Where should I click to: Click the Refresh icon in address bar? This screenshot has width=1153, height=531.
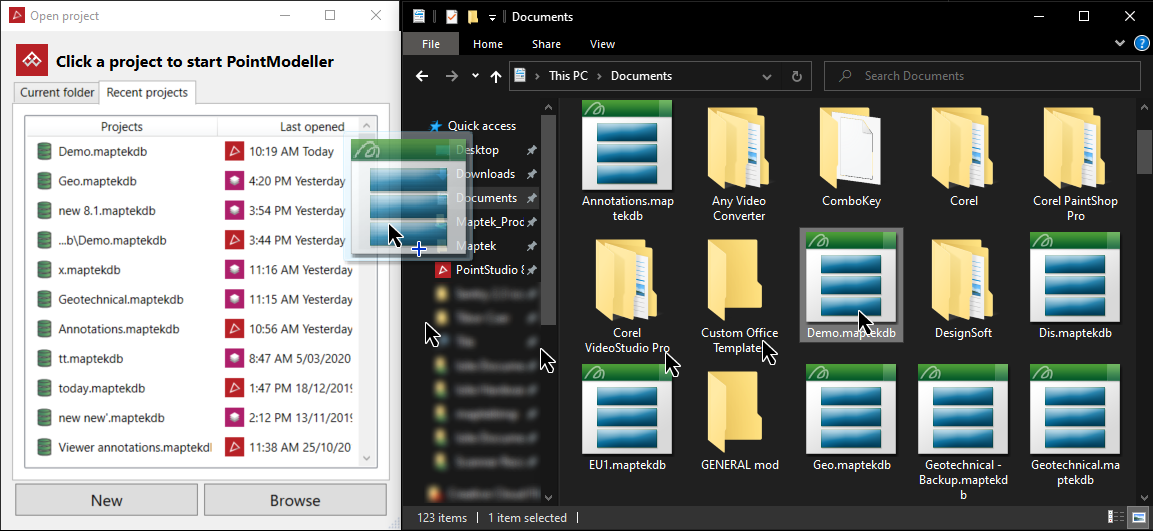(x=797, y=76)
